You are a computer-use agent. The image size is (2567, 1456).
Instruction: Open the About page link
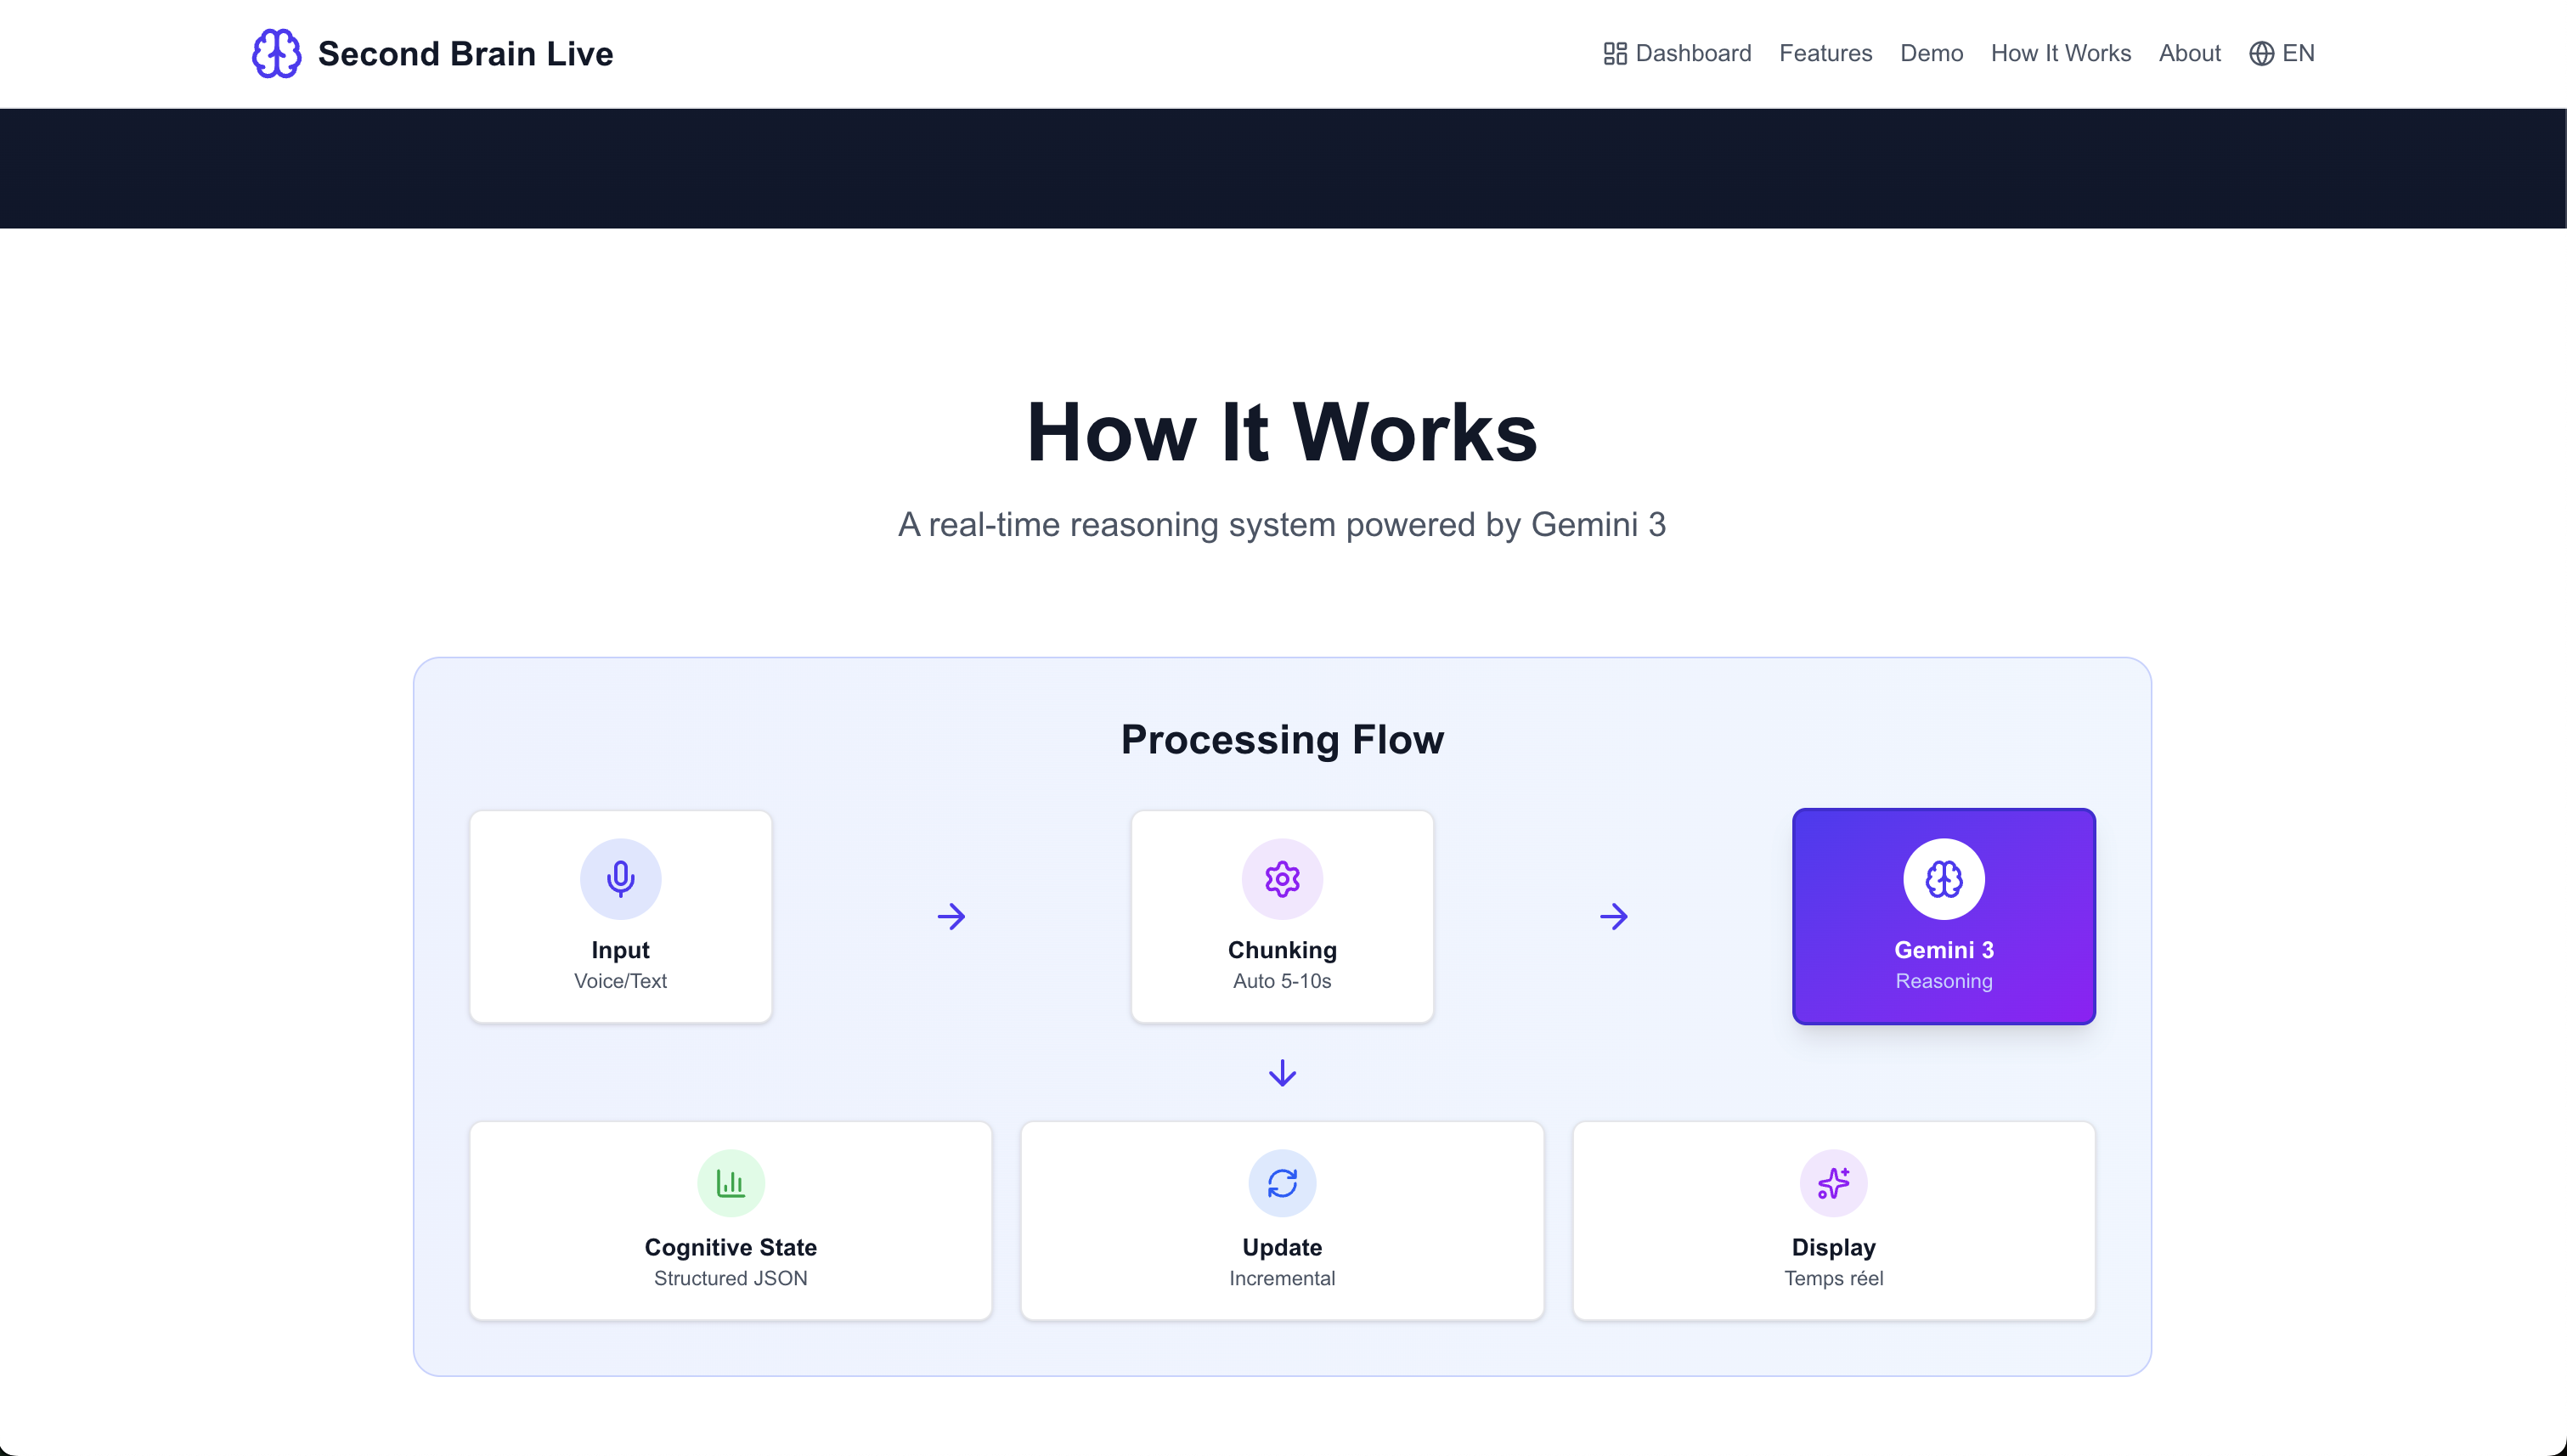tap(2189, 53)
